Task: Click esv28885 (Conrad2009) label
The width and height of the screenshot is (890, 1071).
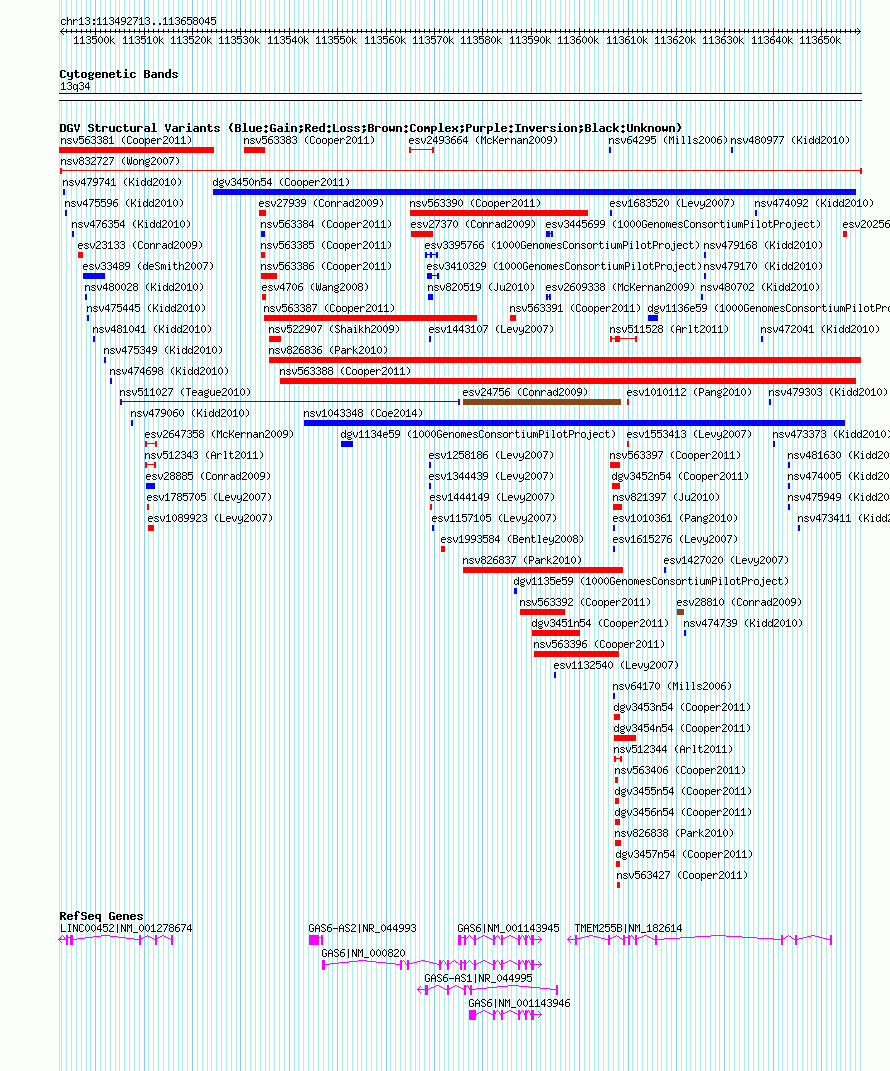Action: tap(208, 477)
